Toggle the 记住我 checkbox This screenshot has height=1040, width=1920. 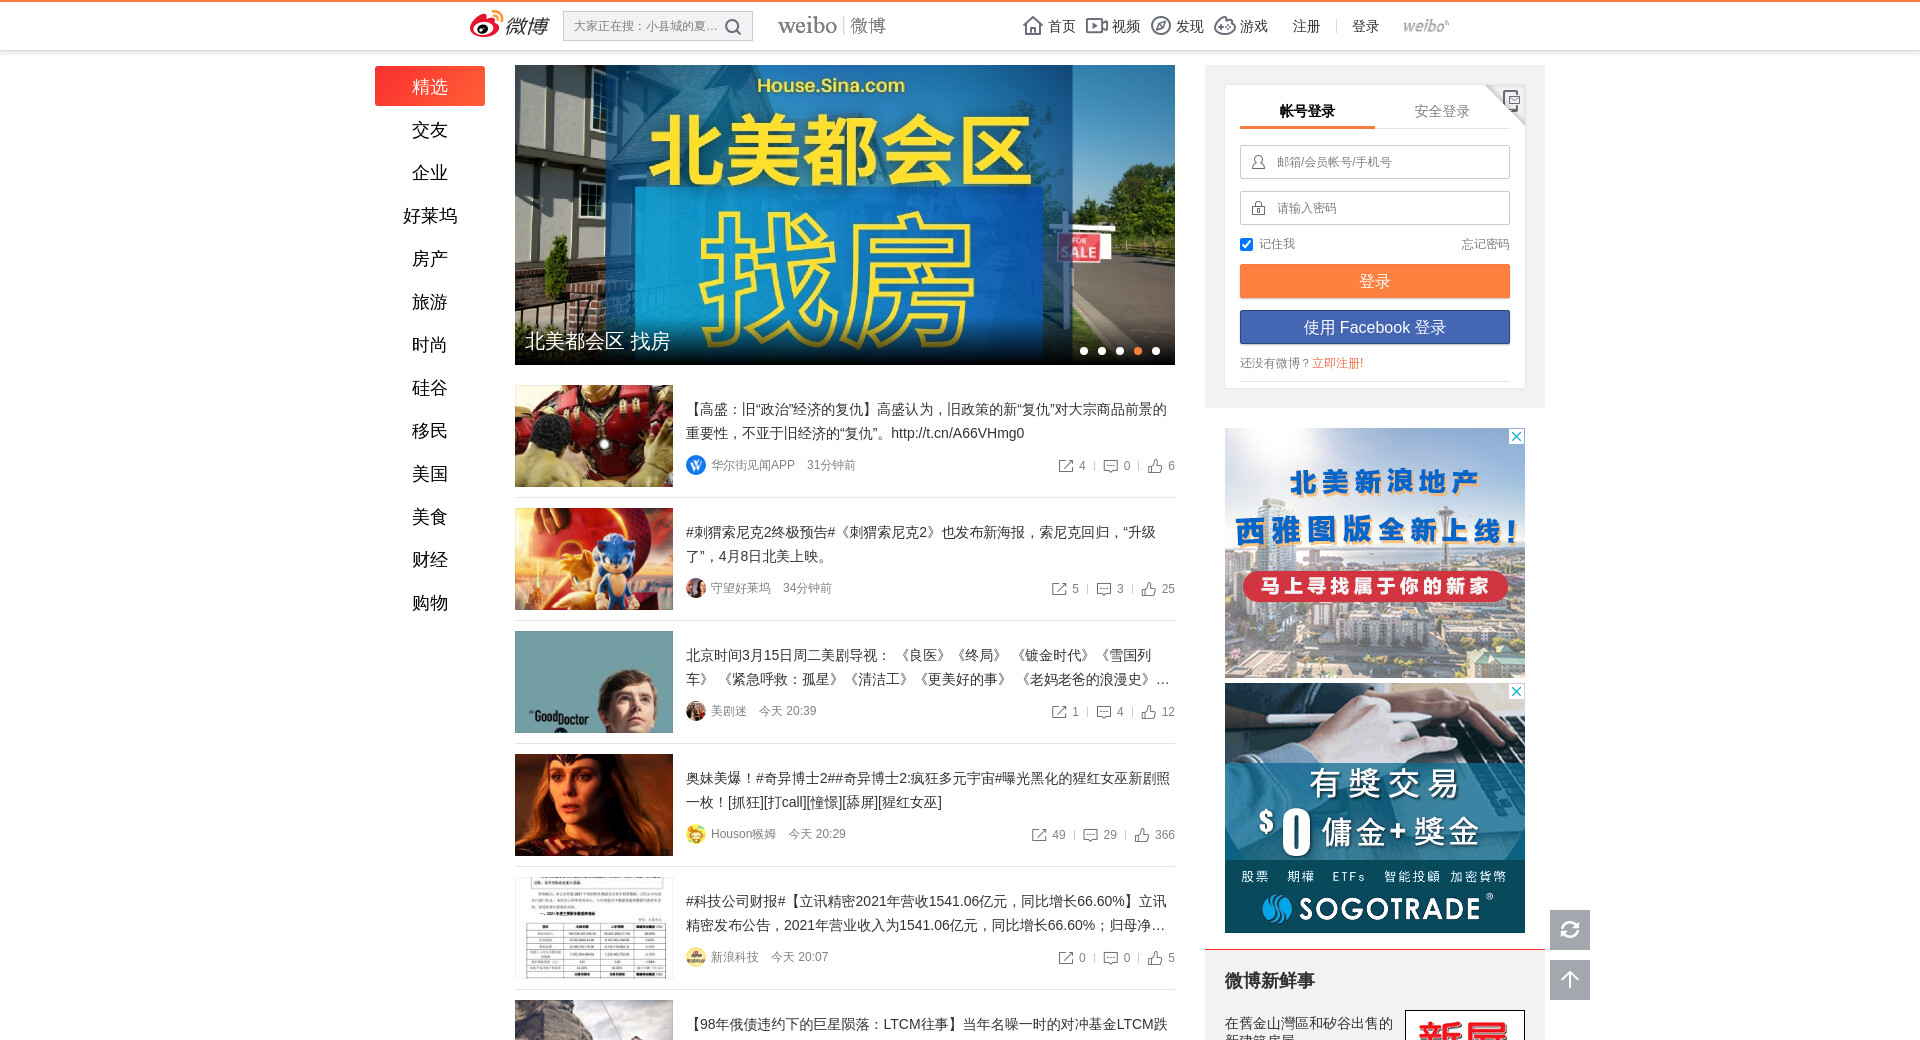(1246, 245)
